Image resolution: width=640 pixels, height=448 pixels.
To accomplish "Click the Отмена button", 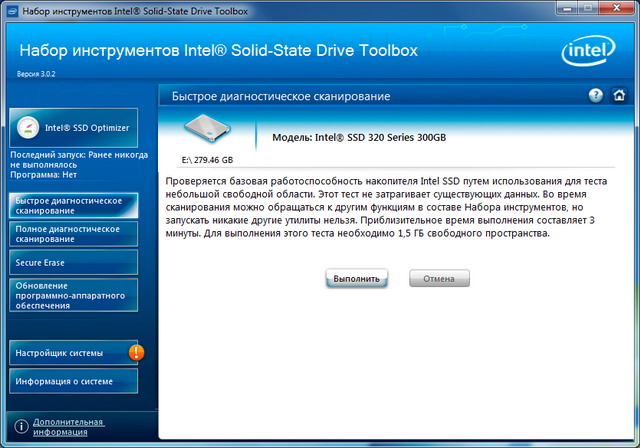I will (x=439, y=279).
